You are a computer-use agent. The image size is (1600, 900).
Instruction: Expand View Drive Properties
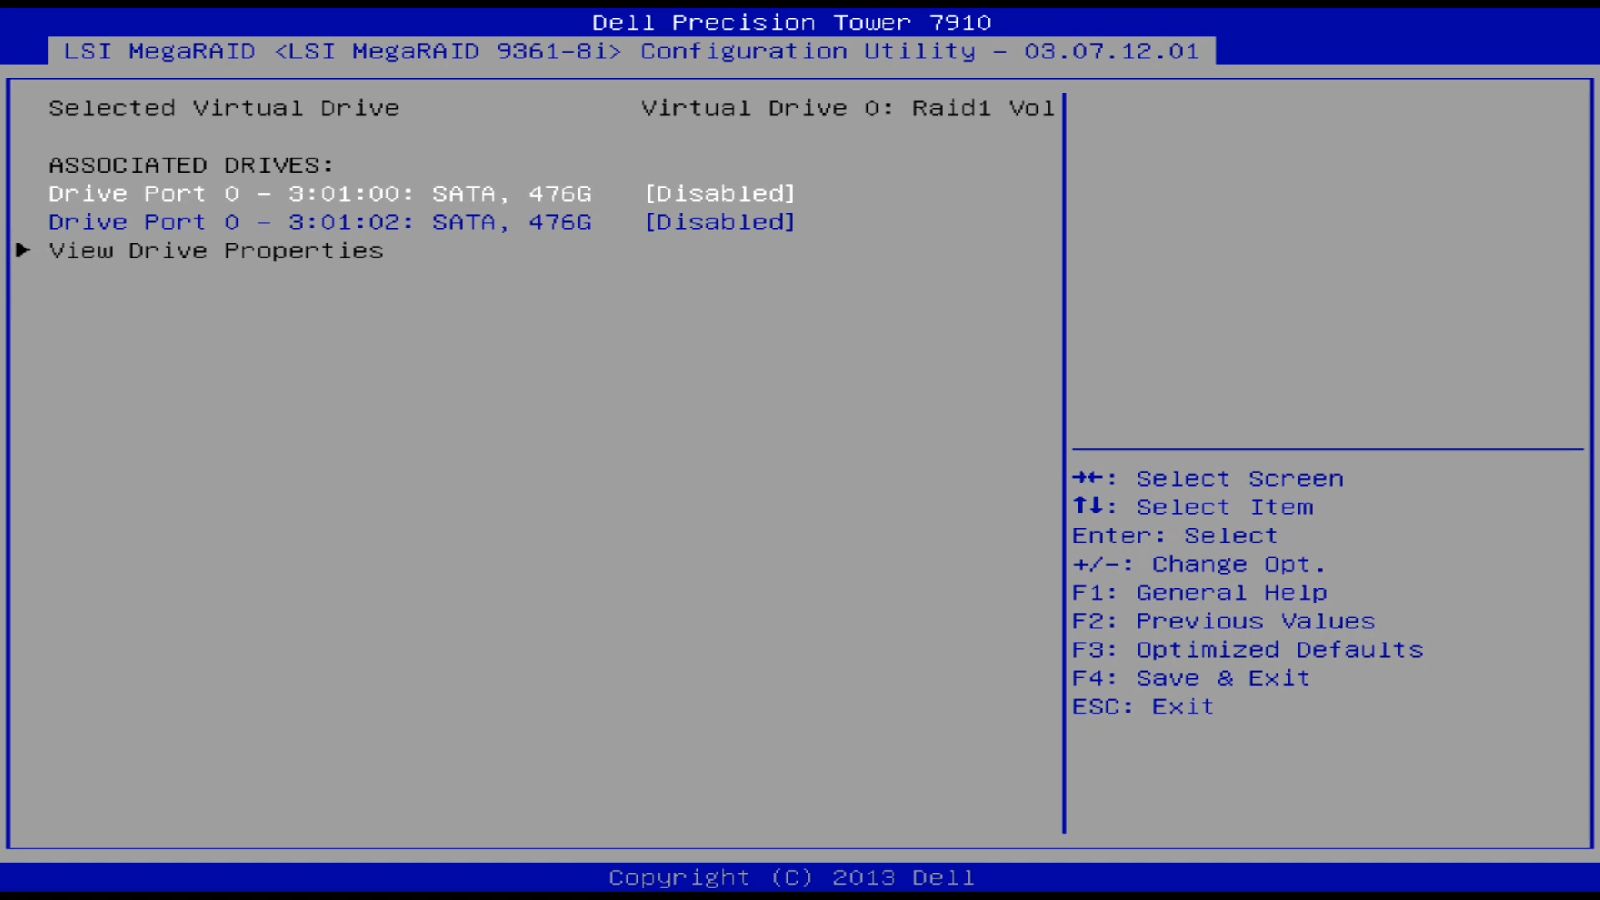[x=215, y=251]
